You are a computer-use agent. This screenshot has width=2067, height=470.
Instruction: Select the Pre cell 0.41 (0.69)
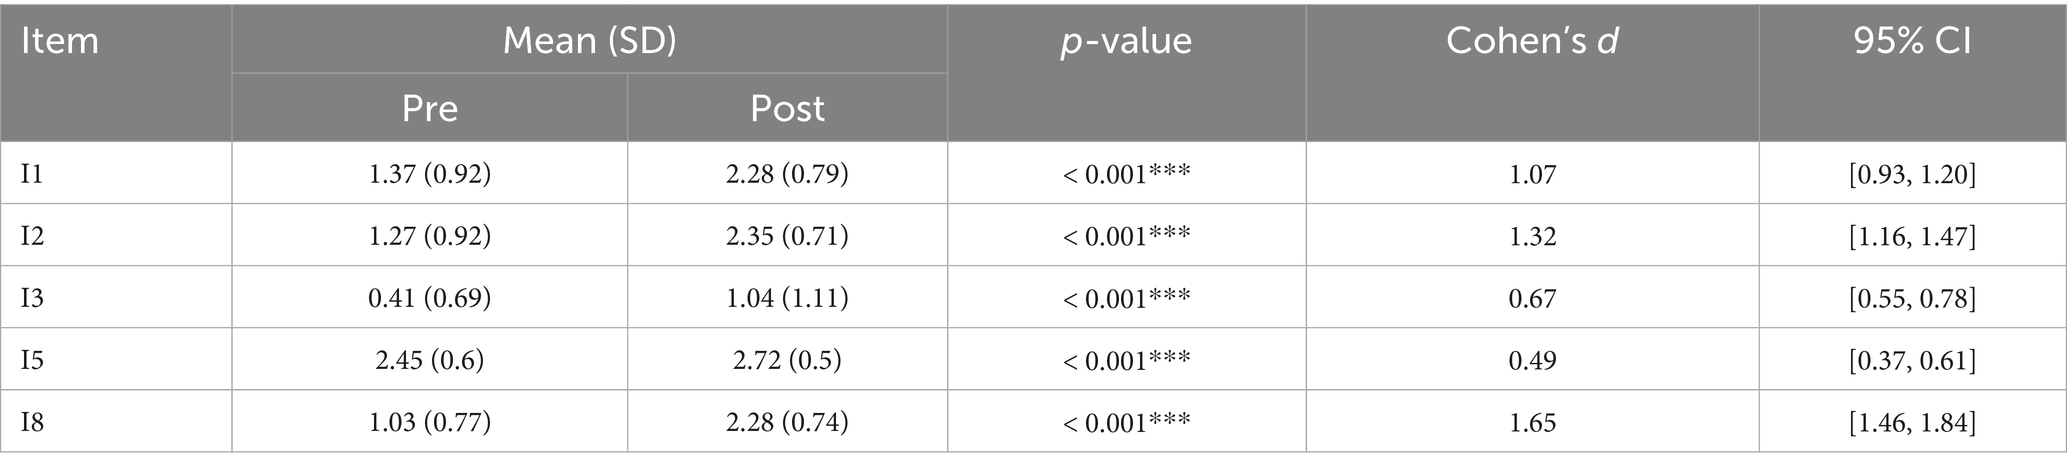pyautogui.click(x=429, y=298)
